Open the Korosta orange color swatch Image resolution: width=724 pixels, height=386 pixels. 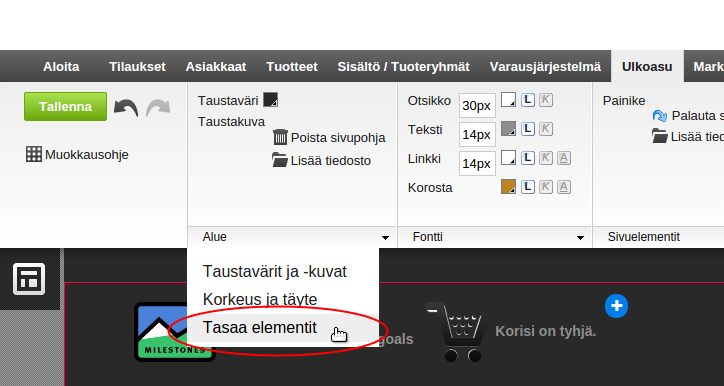coord(508,187)
